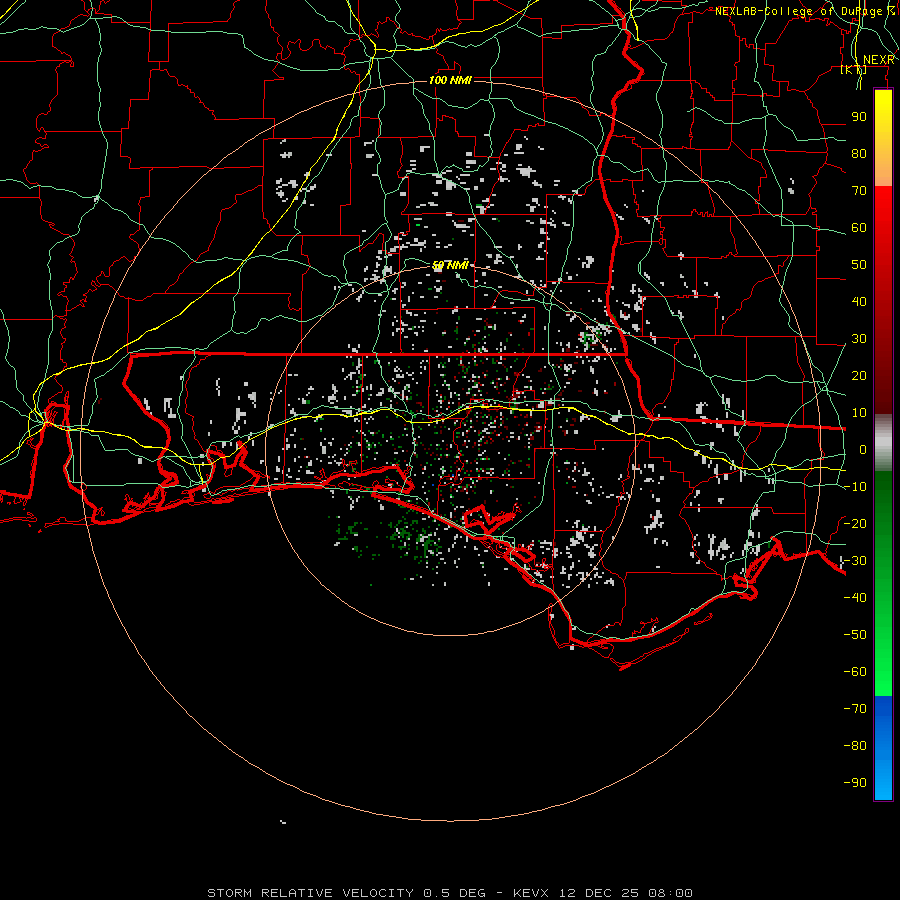Screen dimensions: 900x900
Task: Click the -40 value on the velocity scale
Action: pos(855,598)
